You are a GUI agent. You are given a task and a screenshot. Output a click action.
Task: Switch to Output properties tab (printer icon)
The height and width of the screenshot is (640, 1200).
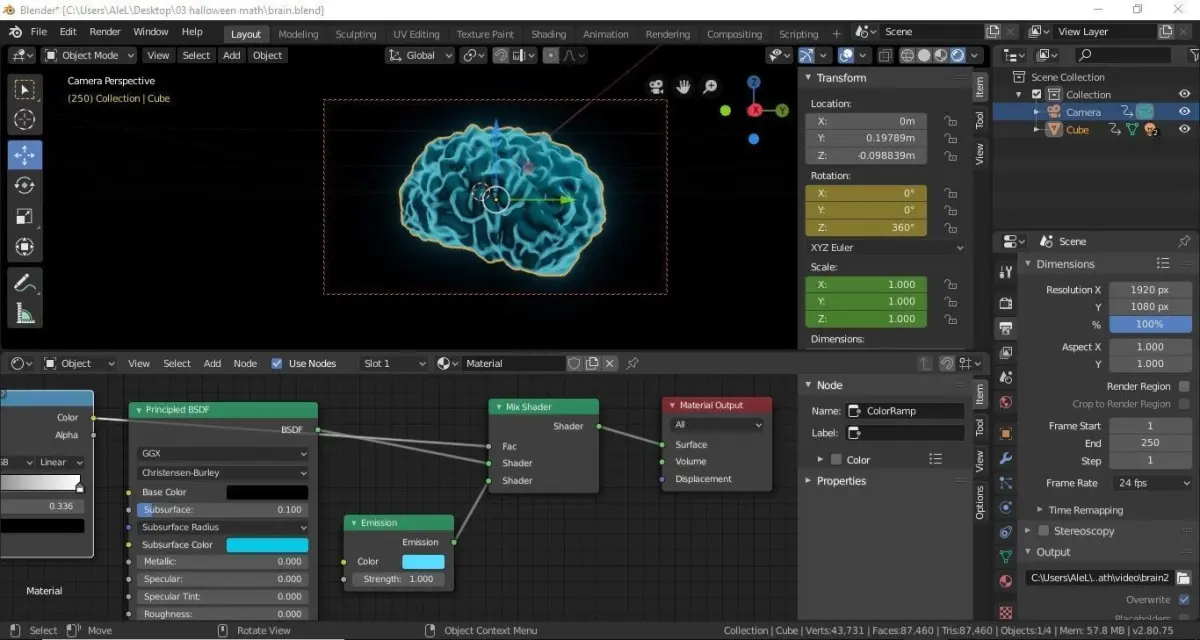[1006, 327]
